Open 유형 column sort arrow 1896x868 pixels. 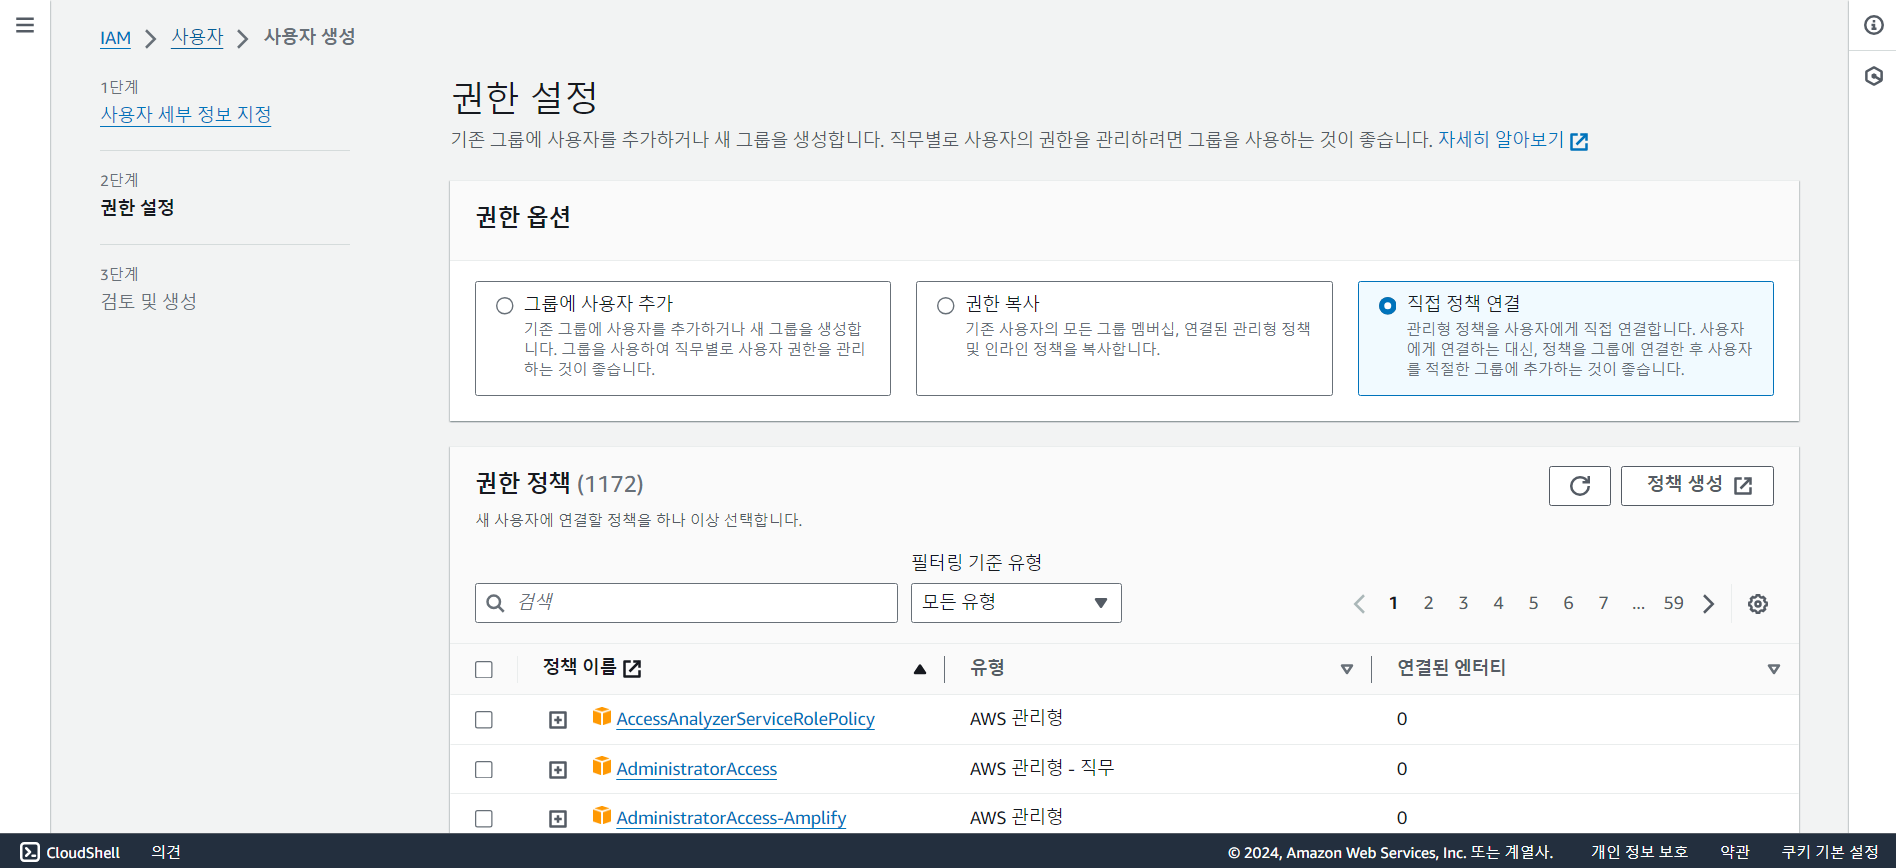tap(1347, 669)
